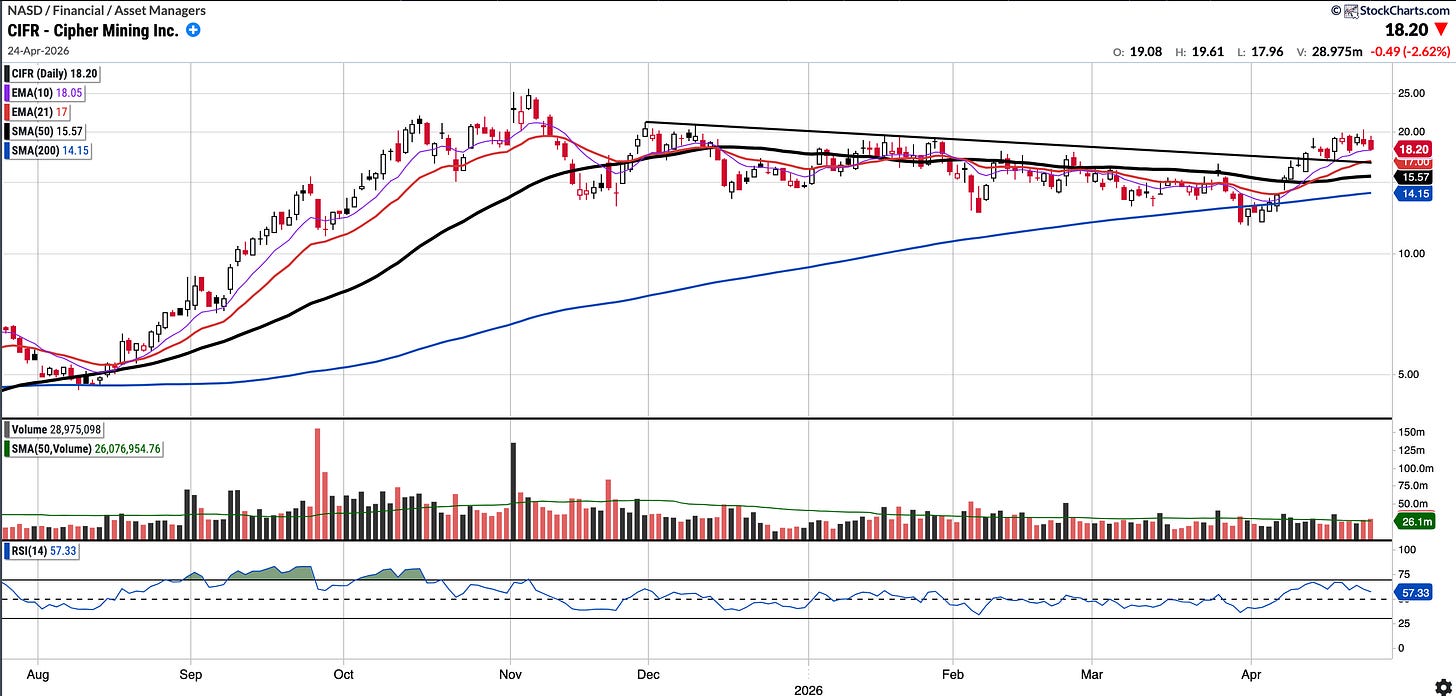Click the blue plus icon beside Cipher Mining Inc.

click(x=193, y=30)
